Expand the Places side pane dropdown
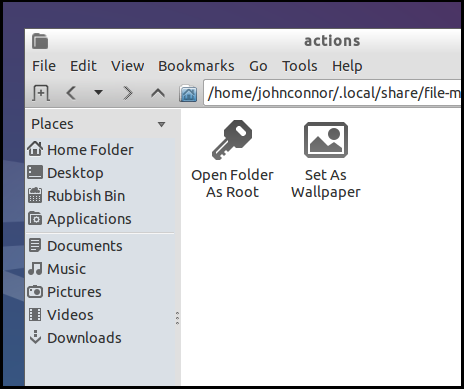 point(161,124)
